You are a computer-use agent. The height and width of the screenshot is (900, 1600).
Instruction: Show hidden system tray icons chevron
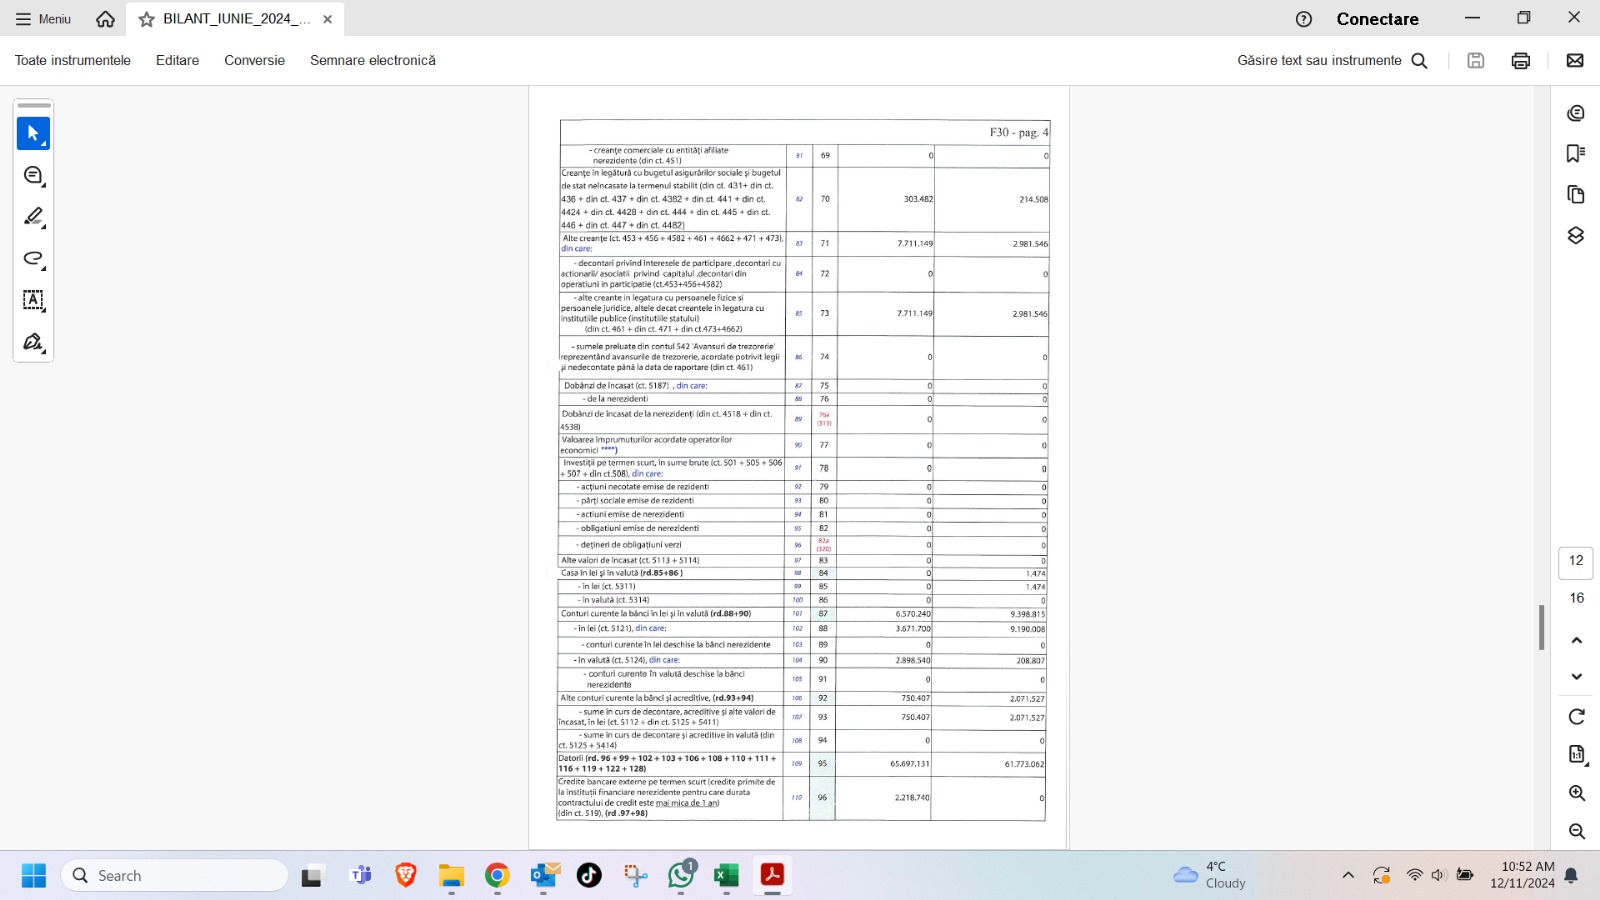[1348, 875]
